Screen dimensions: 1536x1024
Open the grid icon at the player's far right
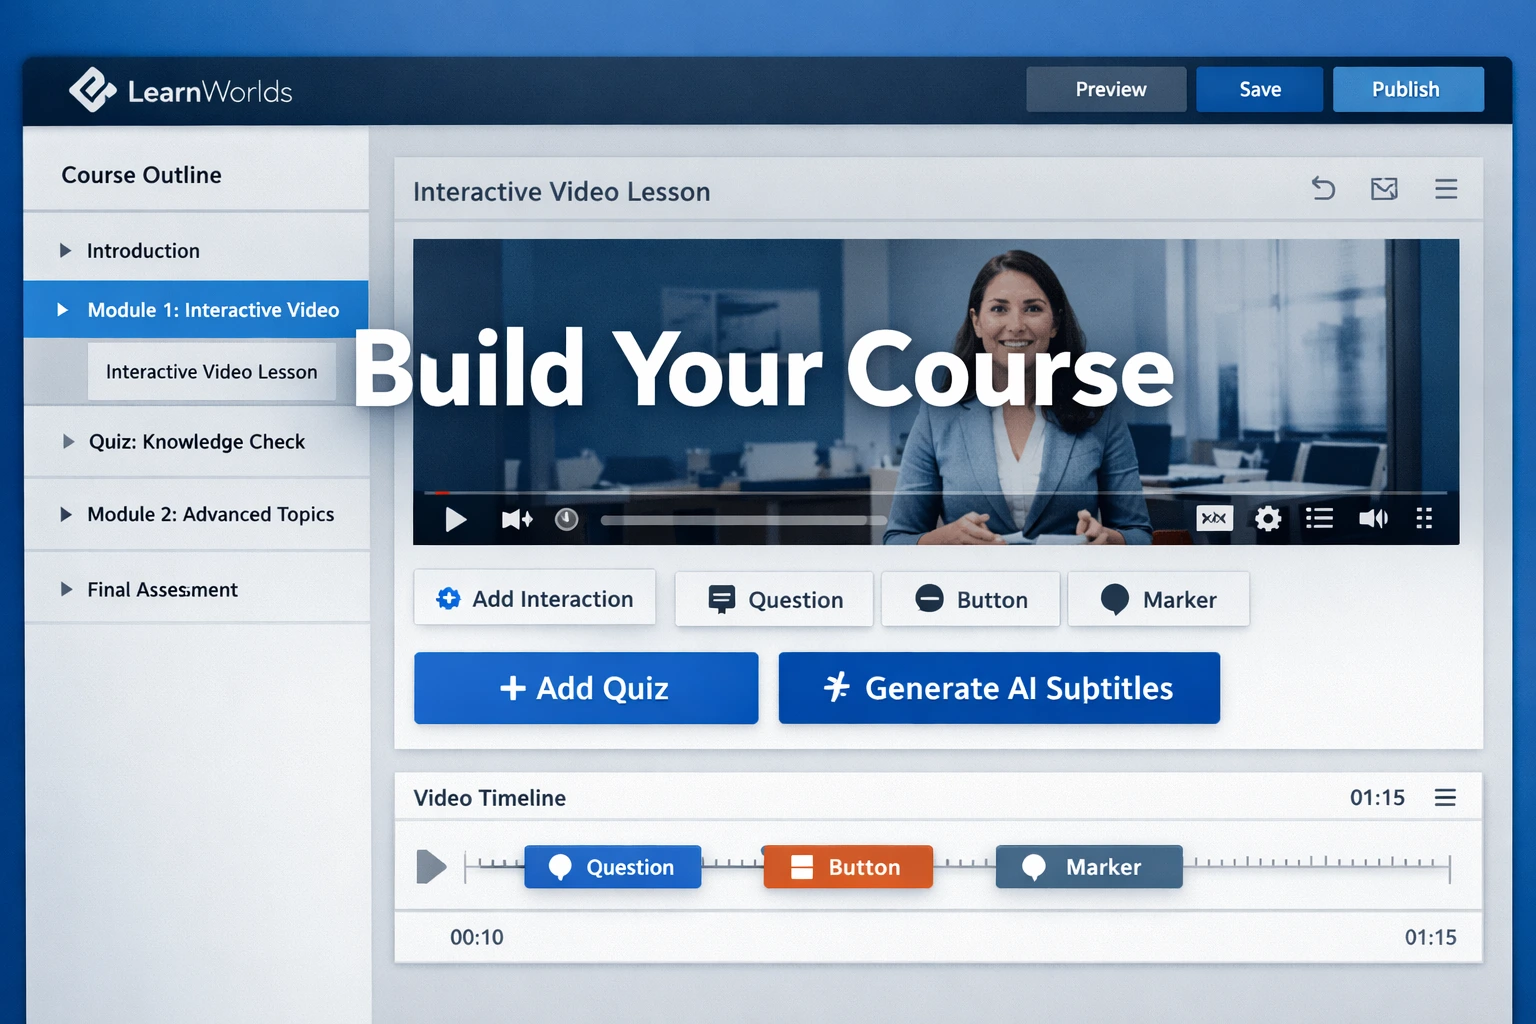[1424, 519]
